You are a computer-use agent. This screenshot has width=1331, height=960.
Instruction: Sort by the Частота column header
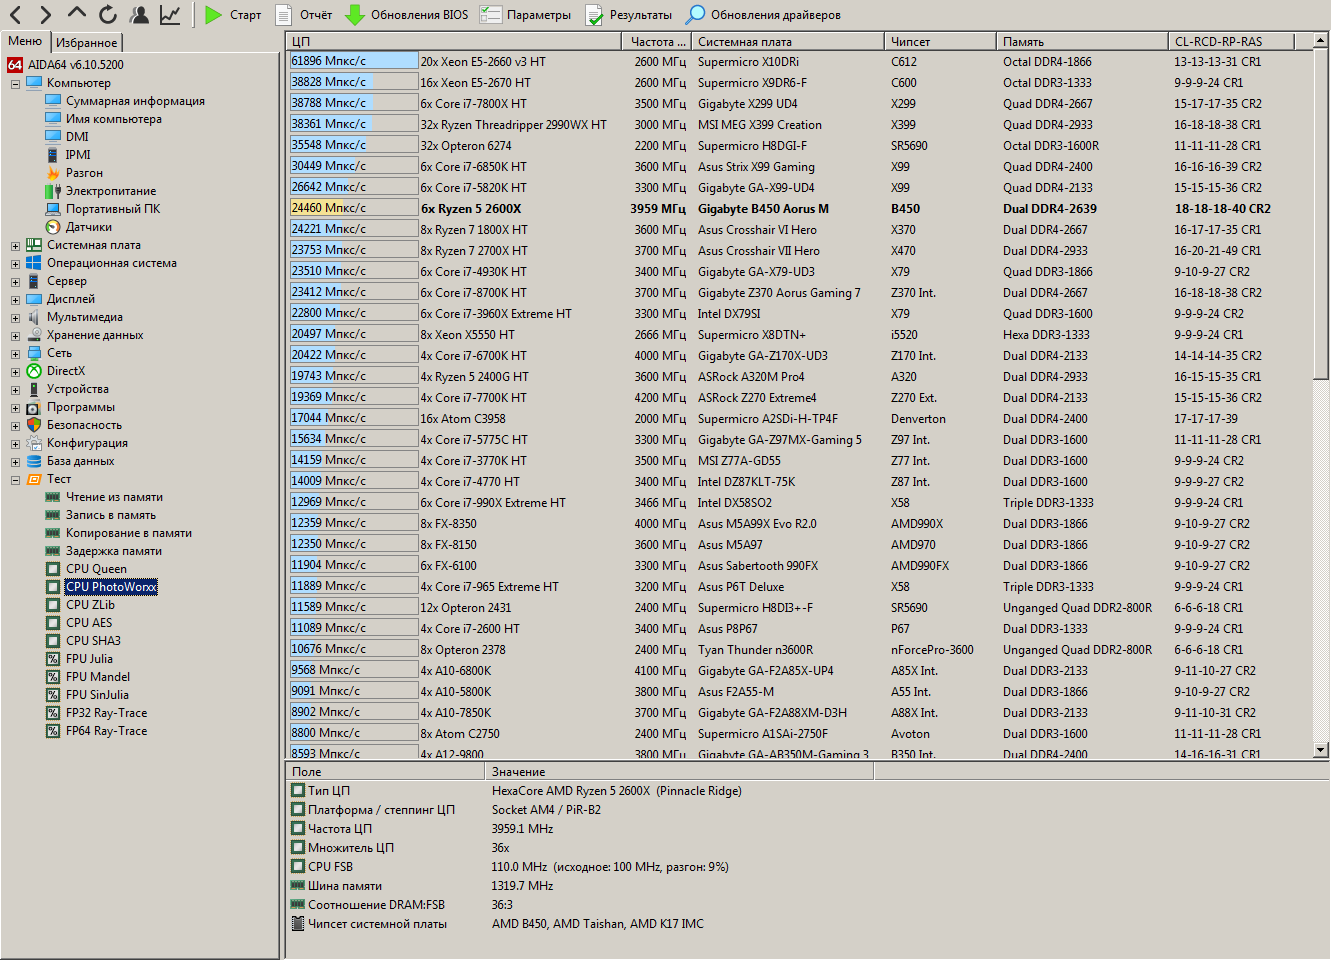click(x=655, y=42)
